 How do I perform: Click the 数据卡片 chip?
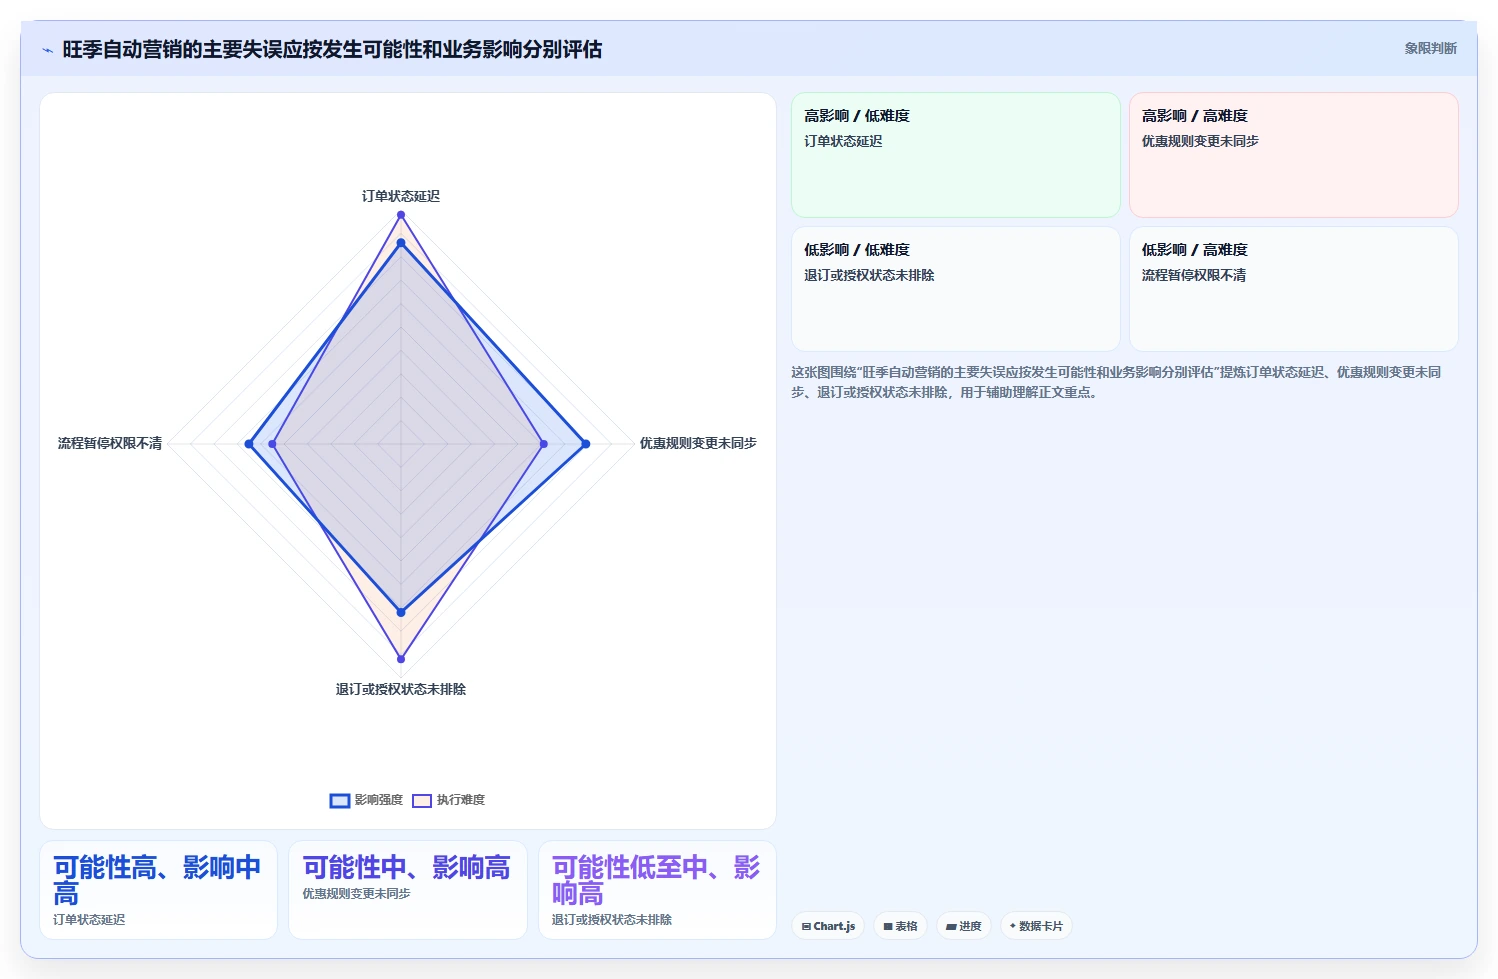point(1036,926)
